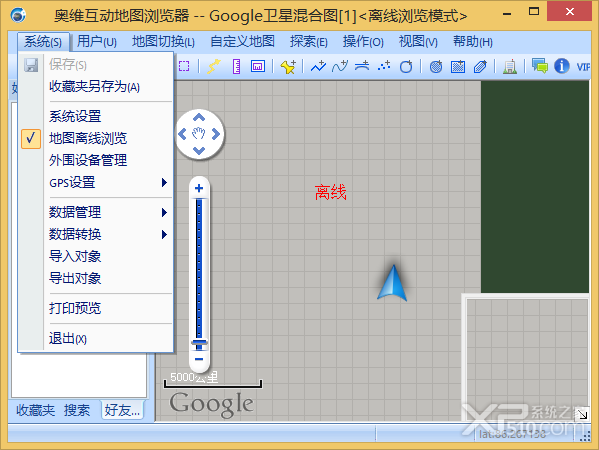This screenshot has height=450, width=599.
Task: Click the hand icon in pan control
Action: pos(199,134)
